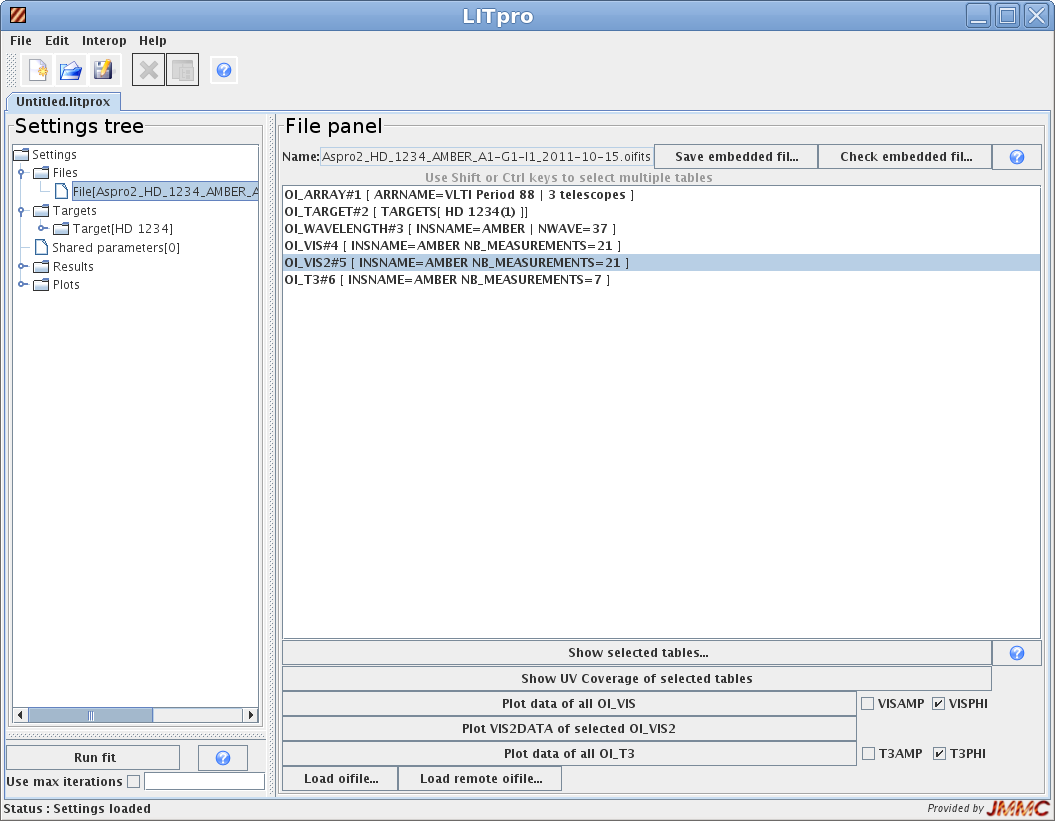Open the Interop menu
This screenshot has width=1055, height=821.
(104, 40)
